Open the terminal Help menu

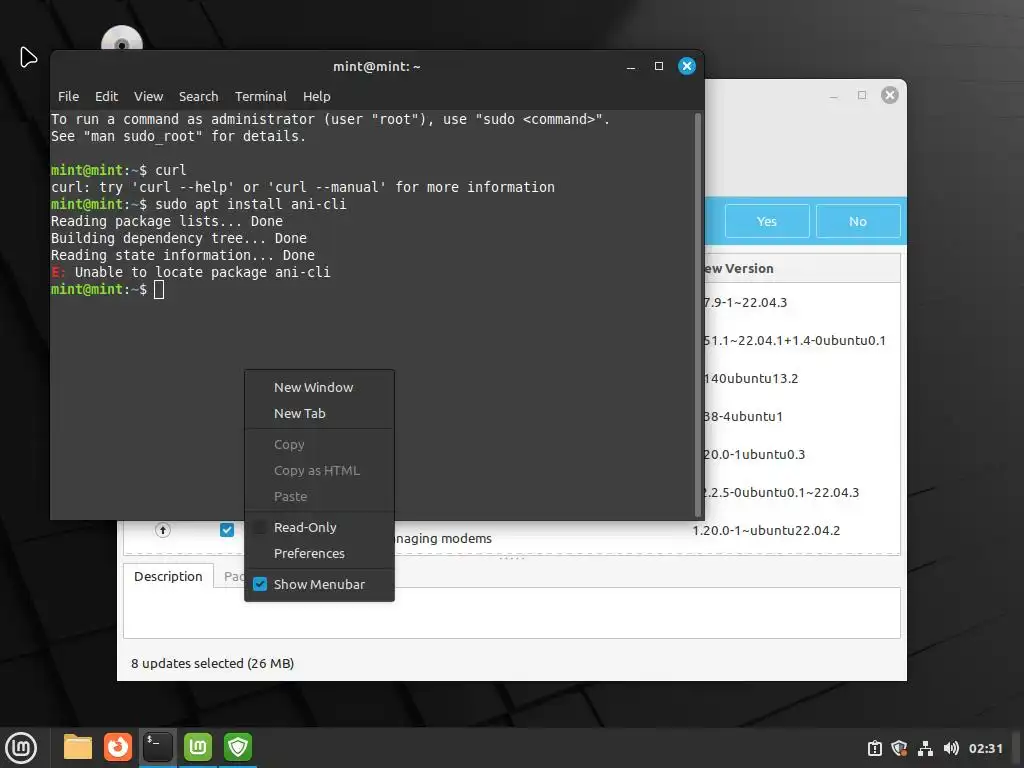[x=317, y=96]
